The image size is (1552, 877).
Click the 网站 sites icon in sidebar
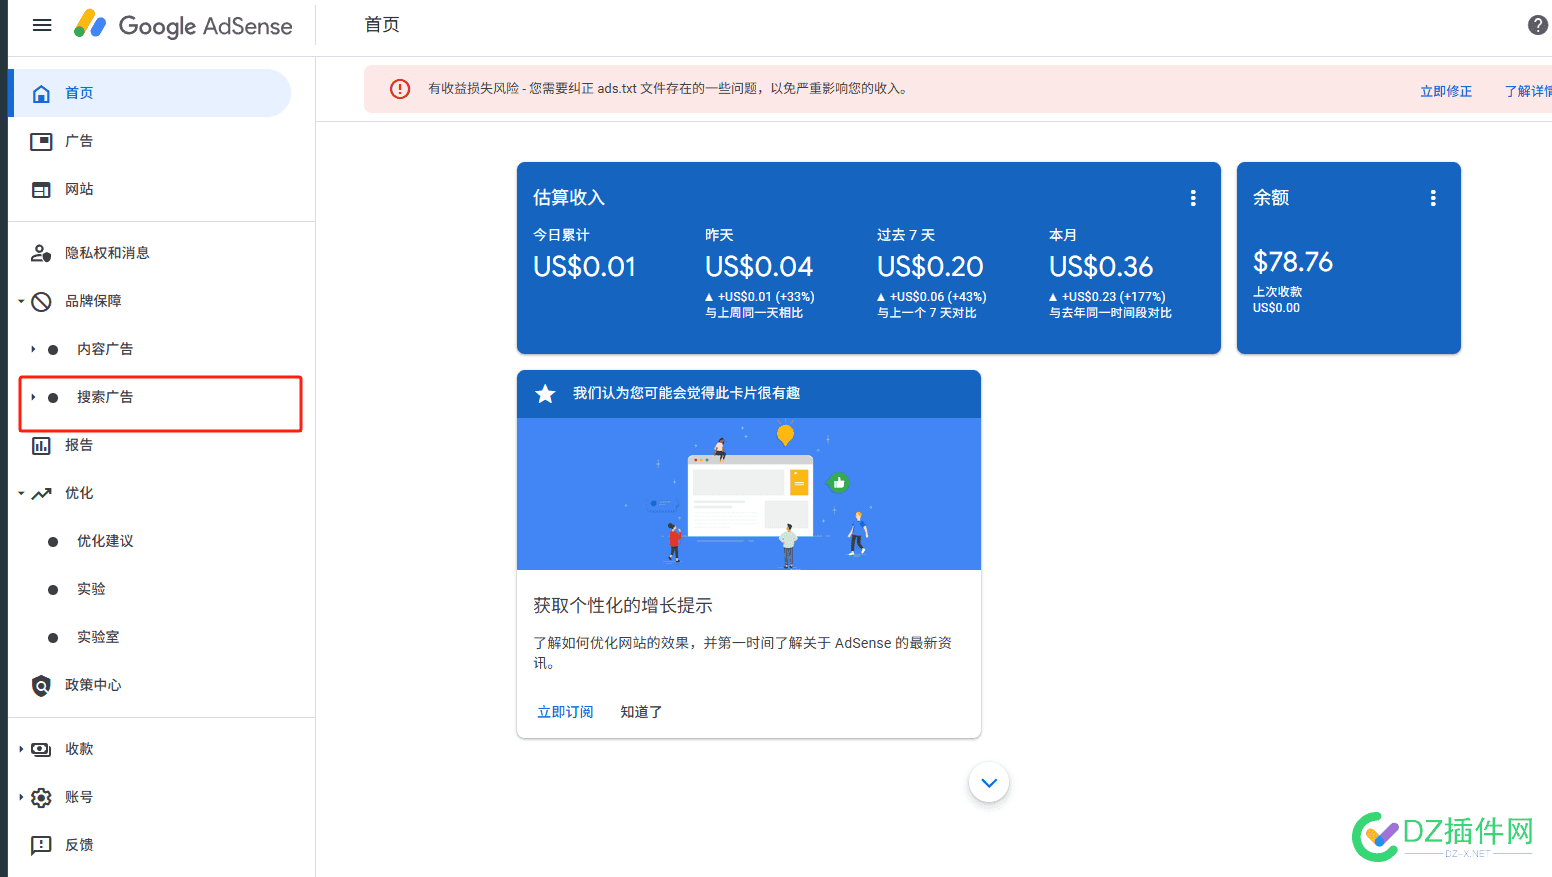point(41,189)
